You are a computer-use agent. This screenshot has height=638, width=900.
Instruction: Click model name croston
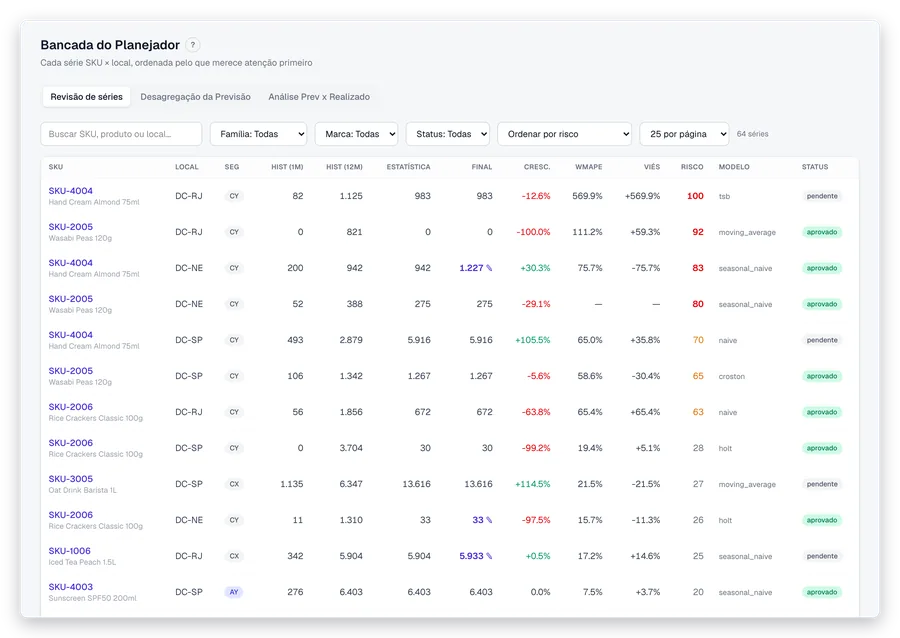click(732, 376)
